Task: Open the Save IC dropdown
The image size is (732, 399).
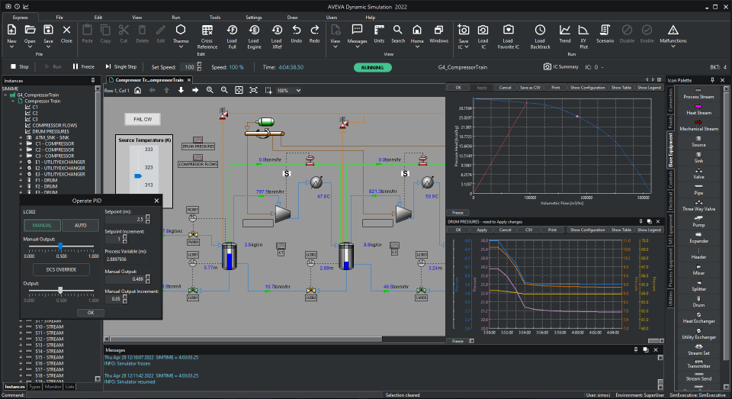Action: [466, 47]
